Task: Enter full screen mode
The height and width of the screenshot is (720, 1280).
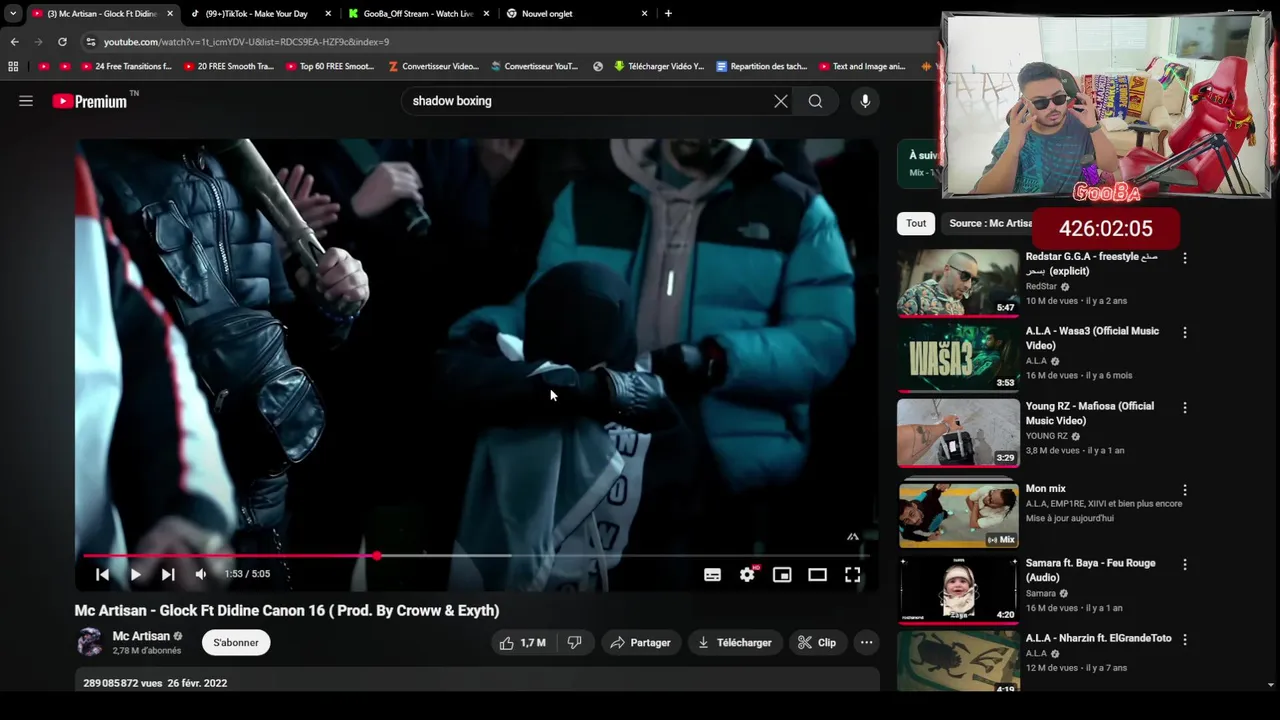Action: click(x=852, y=575)
